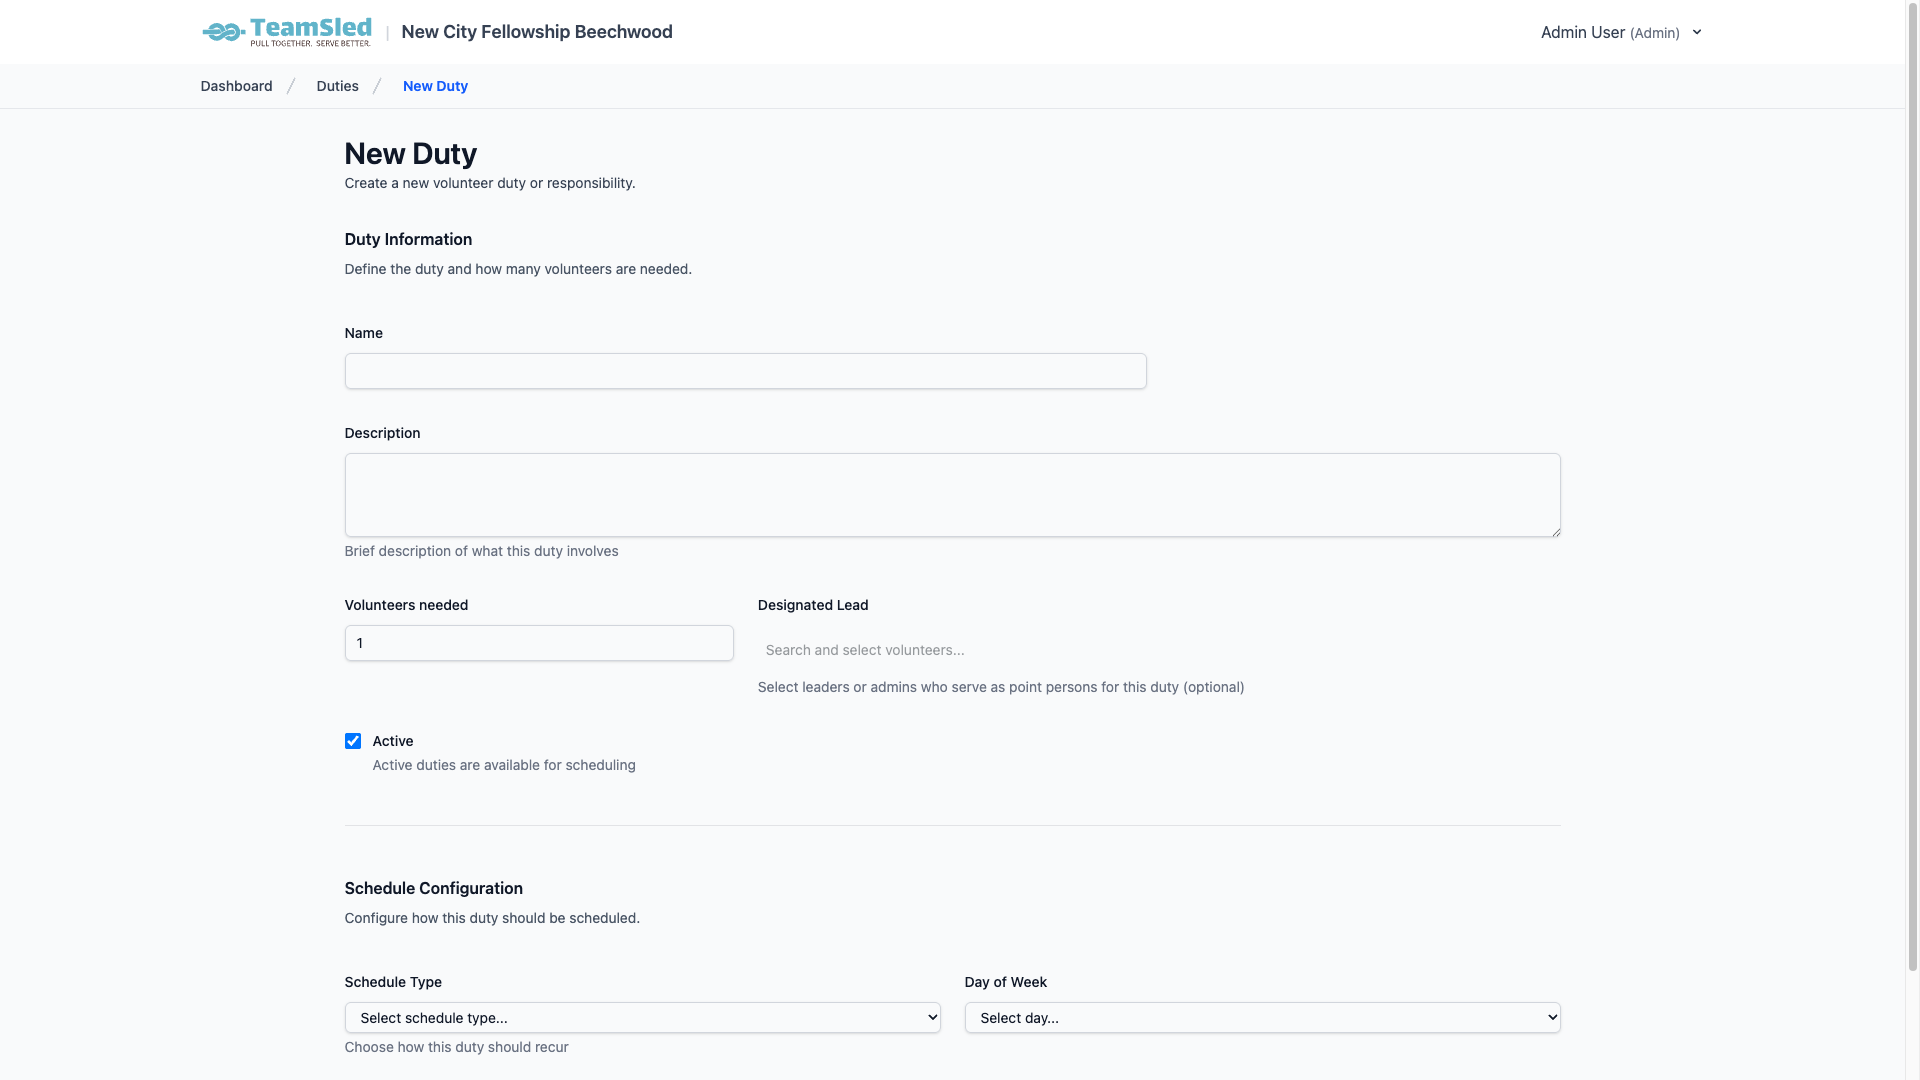The height and width of the screenshot is (1080, 1920).
Task: Open the Admin User menu chevron
Action: tap(1697, 32)
